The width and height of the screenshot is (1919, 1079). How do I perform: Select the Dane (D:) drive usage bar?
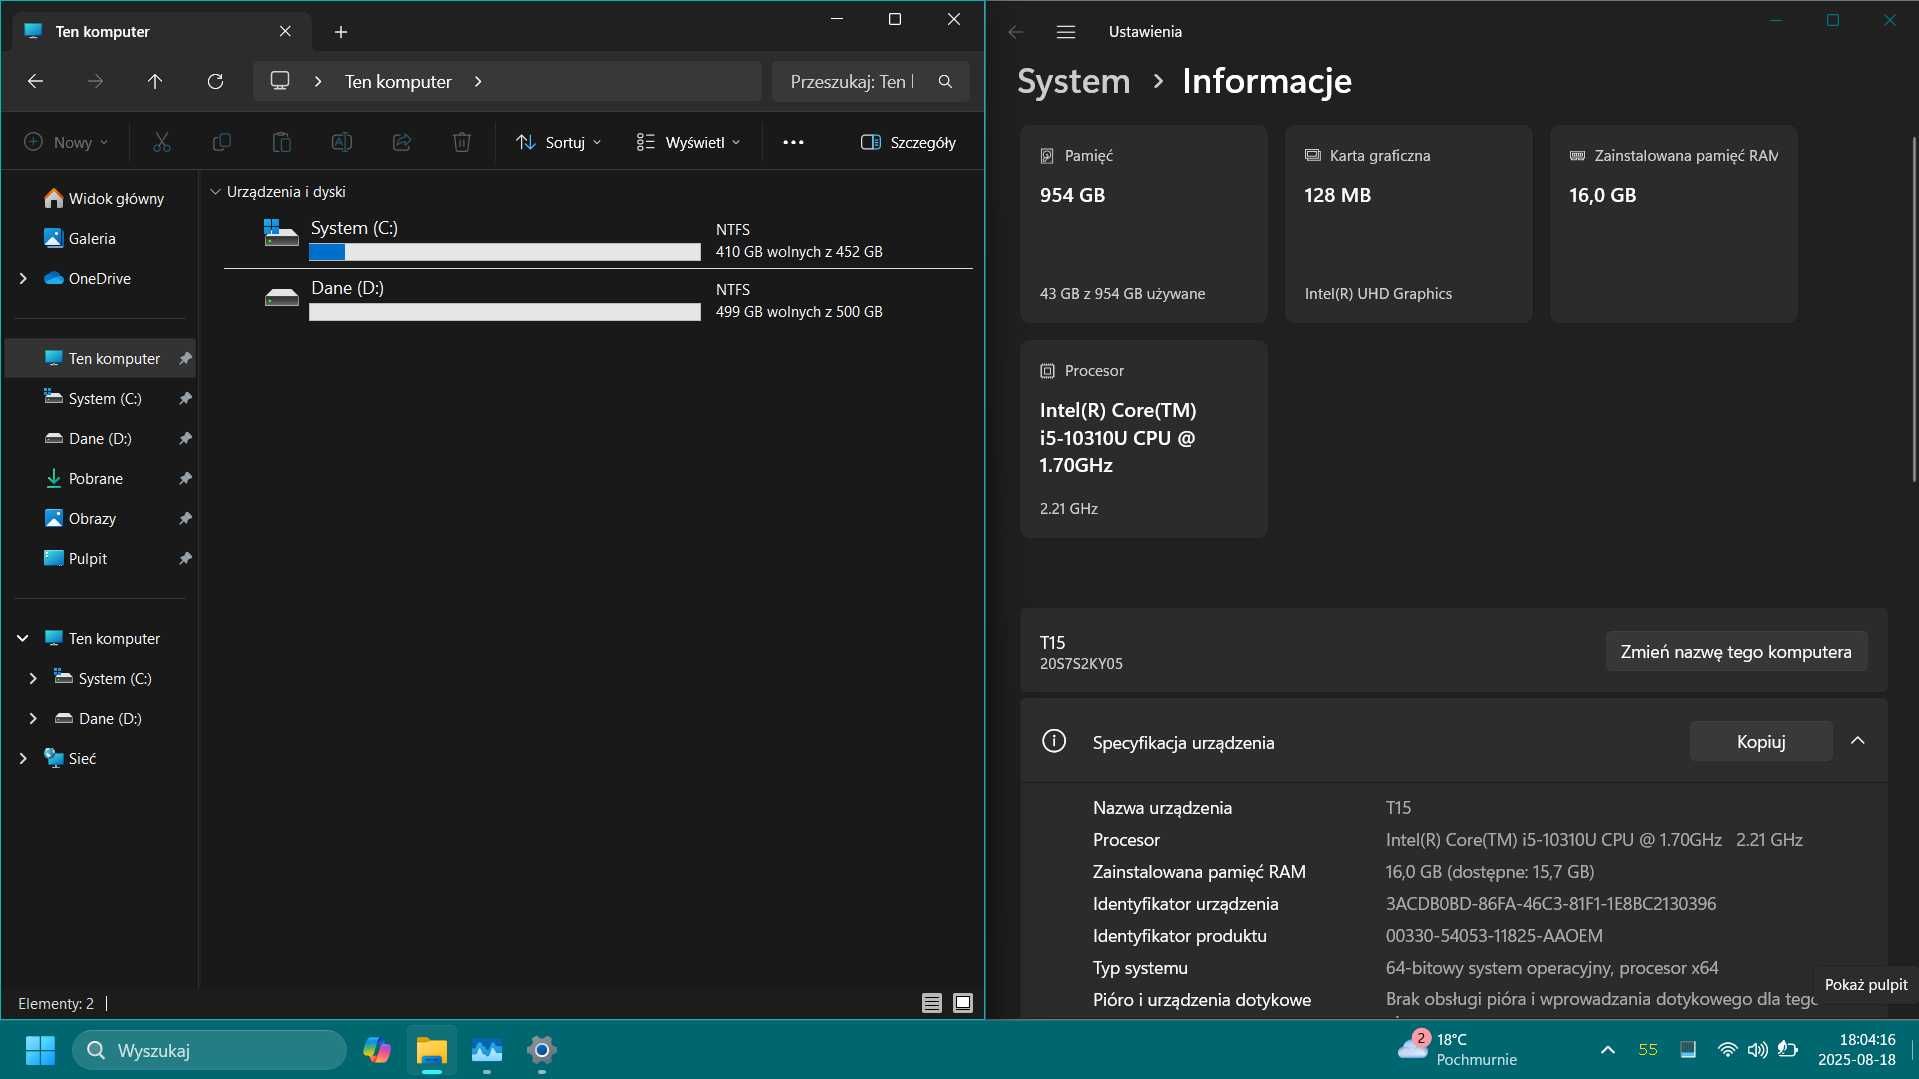(x=505, y=312)
